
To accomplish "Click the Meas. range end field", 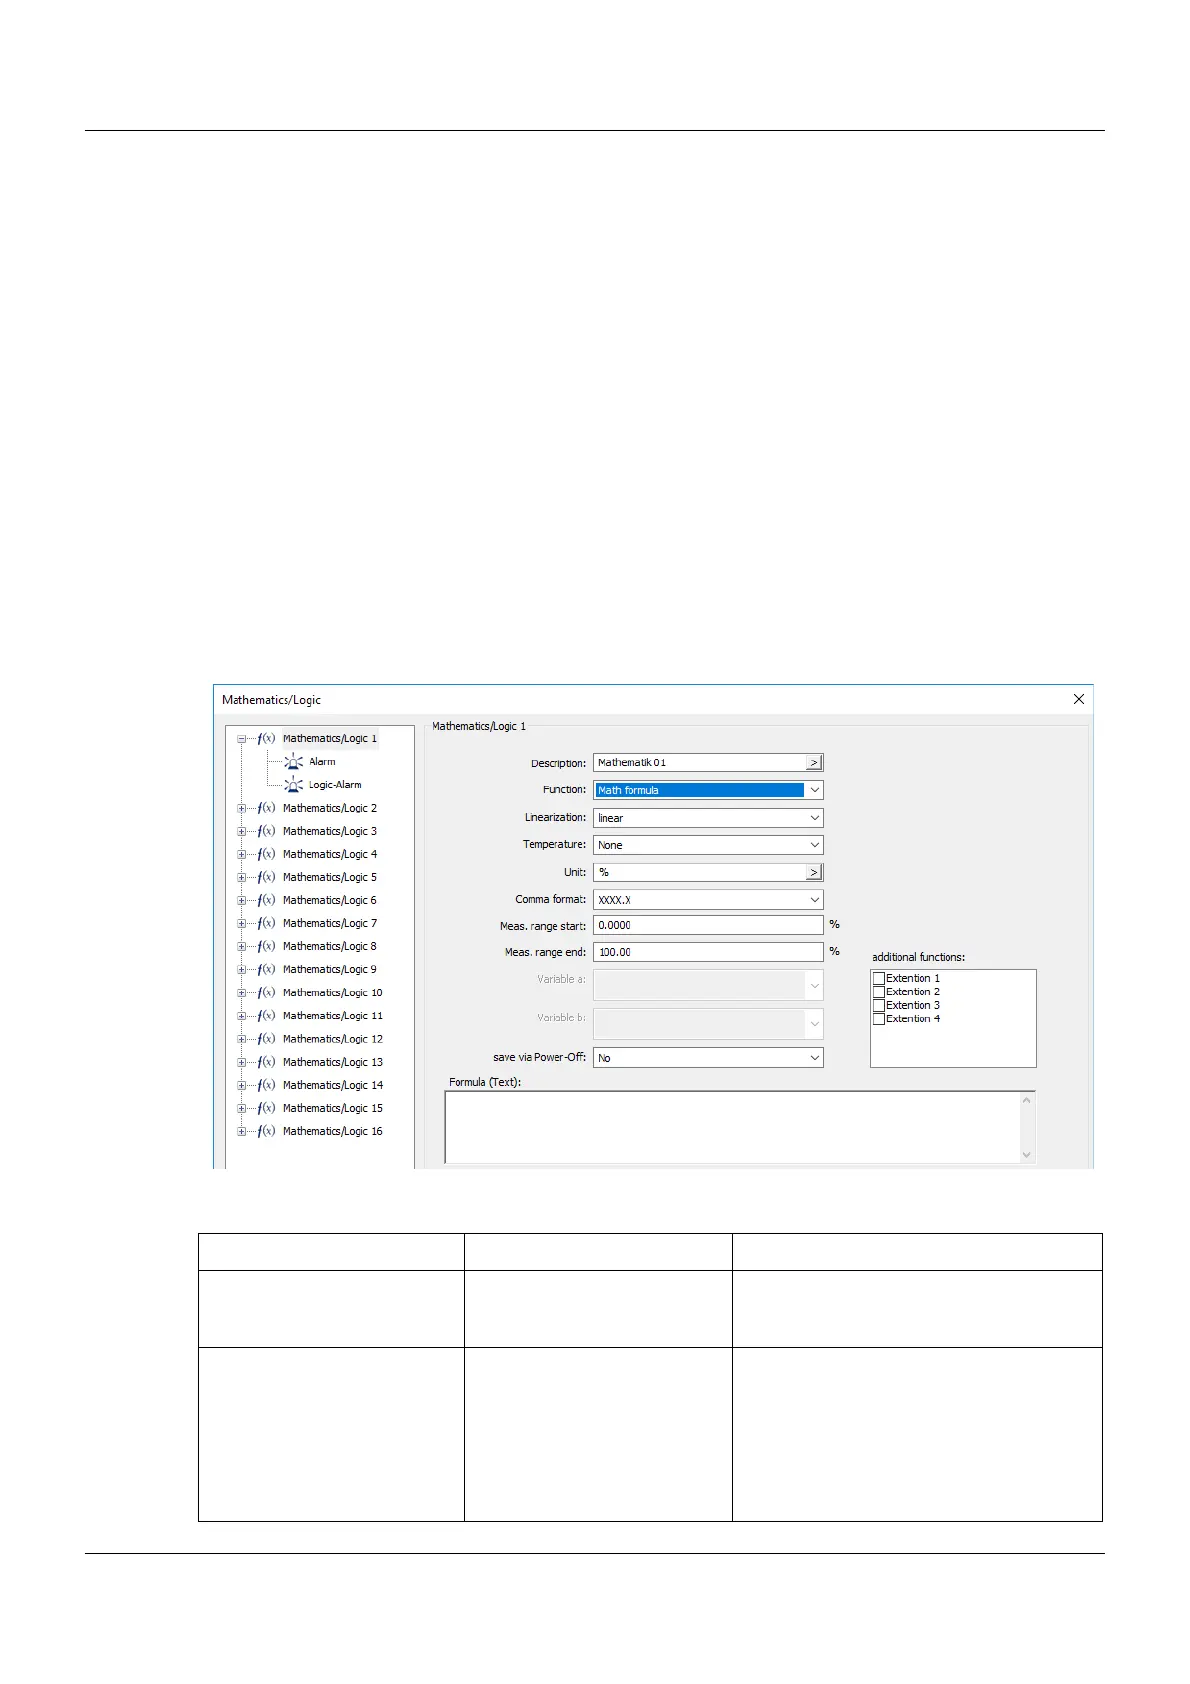I will pyautogui.click(x=708, y=952).
